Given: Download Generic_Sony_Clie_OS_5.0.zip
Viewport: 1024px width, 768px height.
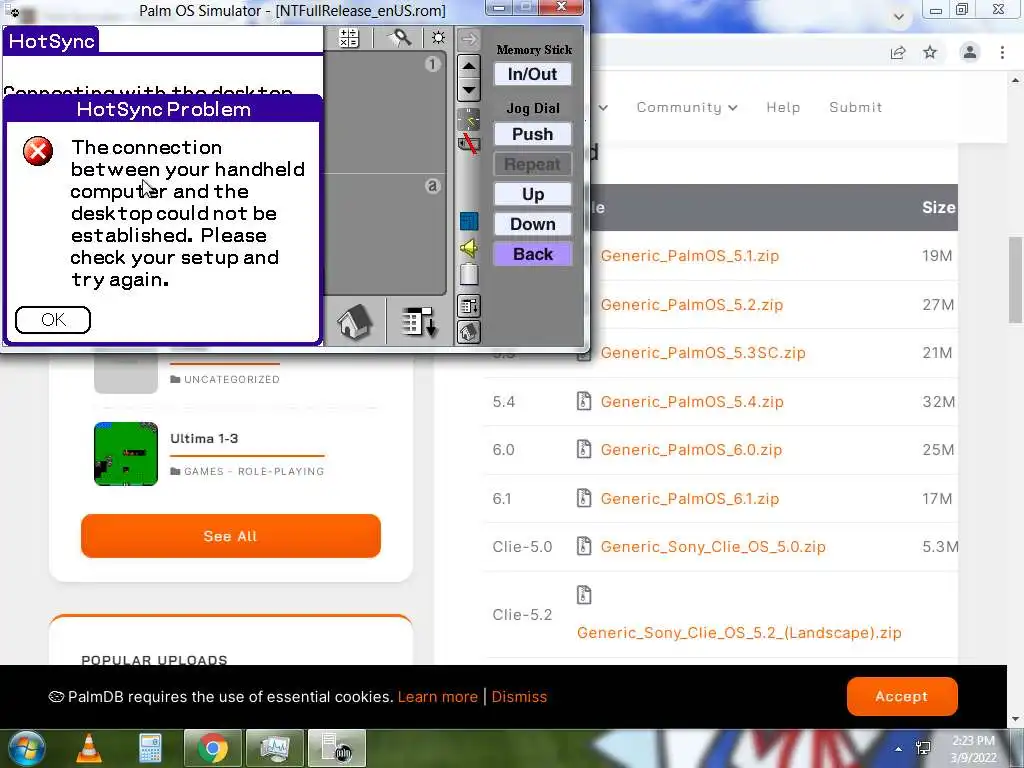Looking at the screenshot, I should pyautogui.click(x=712, y=547).
